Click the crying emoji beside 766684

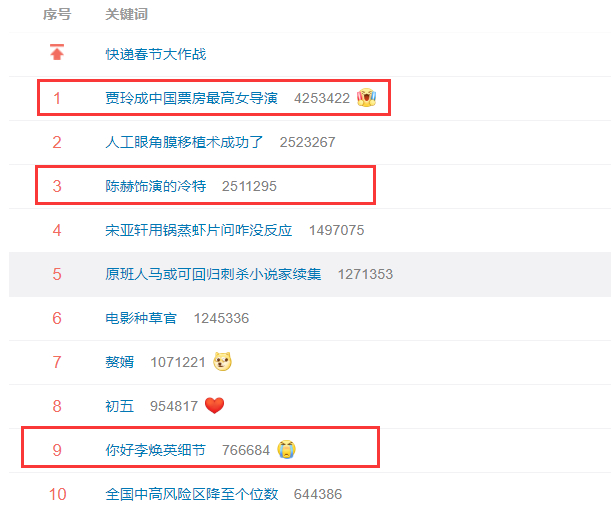tap(286, 449)
